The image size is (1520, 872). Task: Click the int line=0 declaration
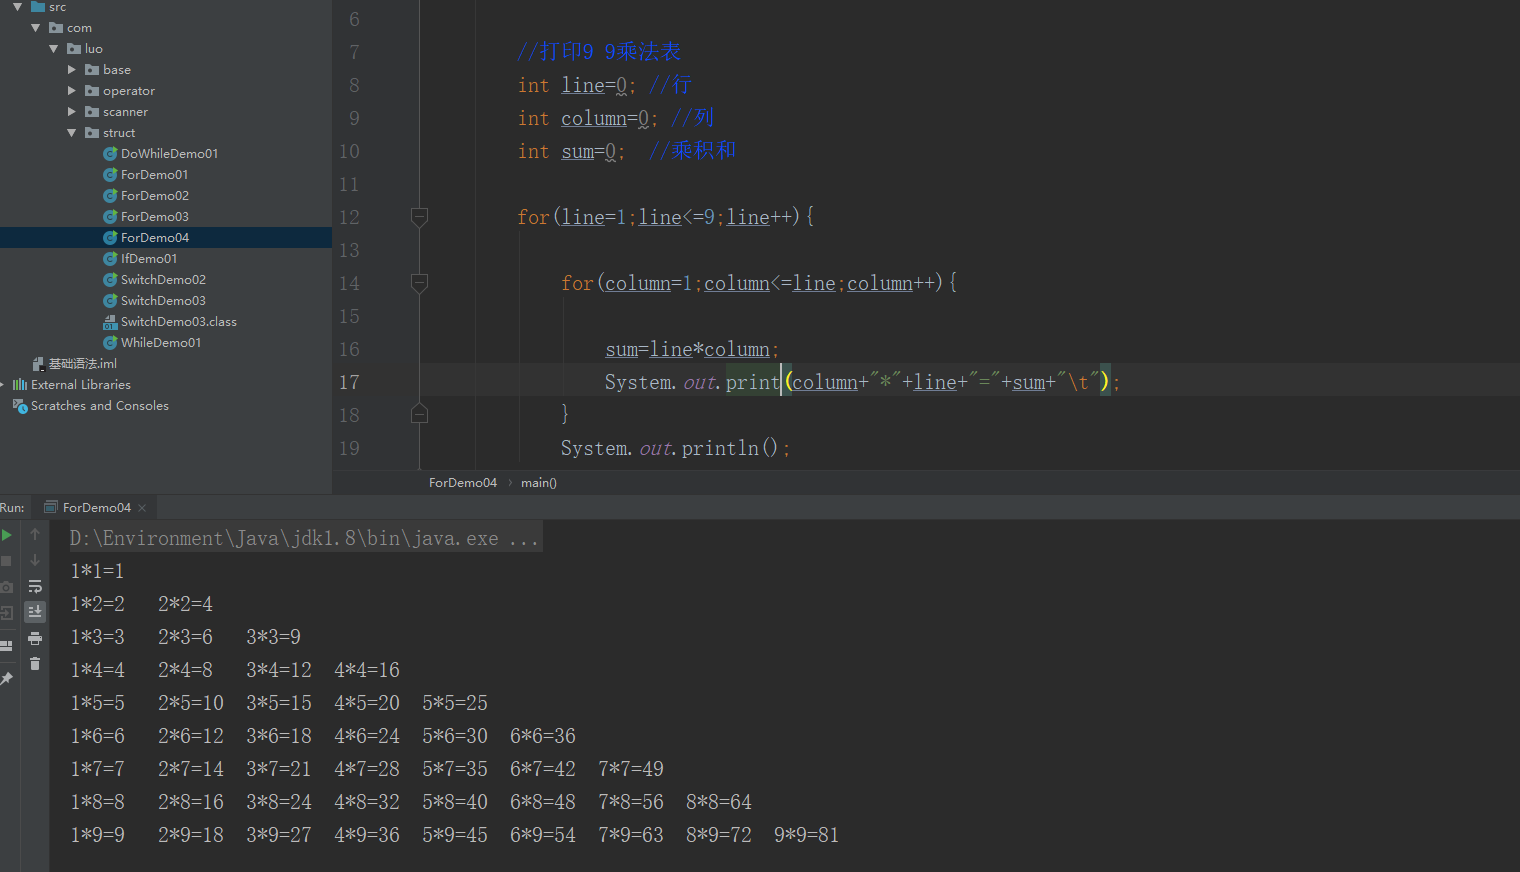(577, 85)
